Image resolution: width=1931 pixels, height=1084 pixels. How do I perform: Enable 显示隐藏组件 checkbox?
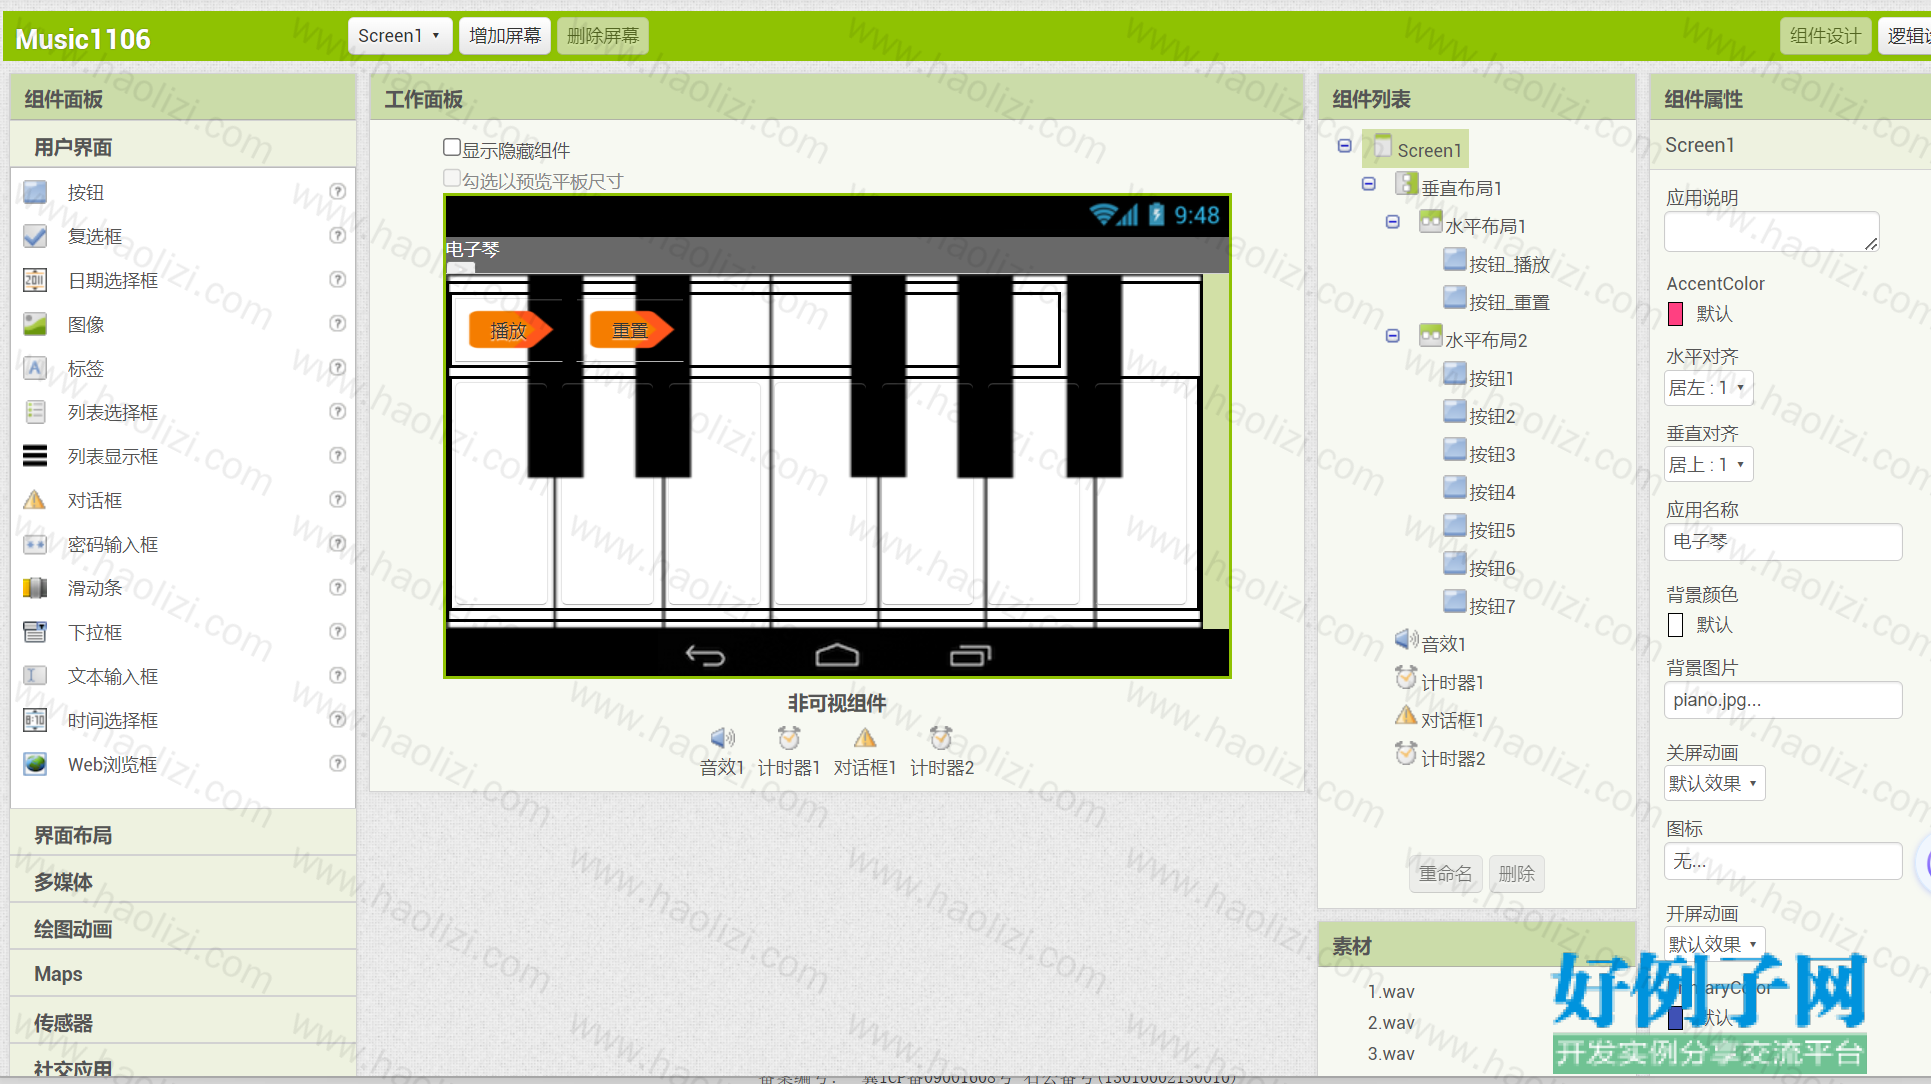point(452,148)
